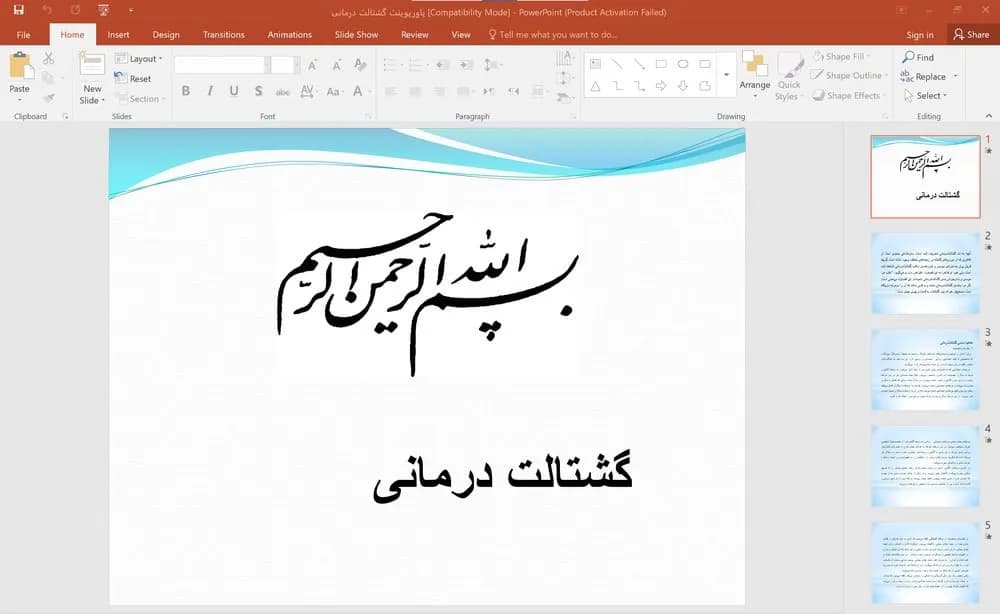Click the Undo arrow icon
Image resolution: width=1000 pixels, height=614 pixels.
[x=47, y=10]
